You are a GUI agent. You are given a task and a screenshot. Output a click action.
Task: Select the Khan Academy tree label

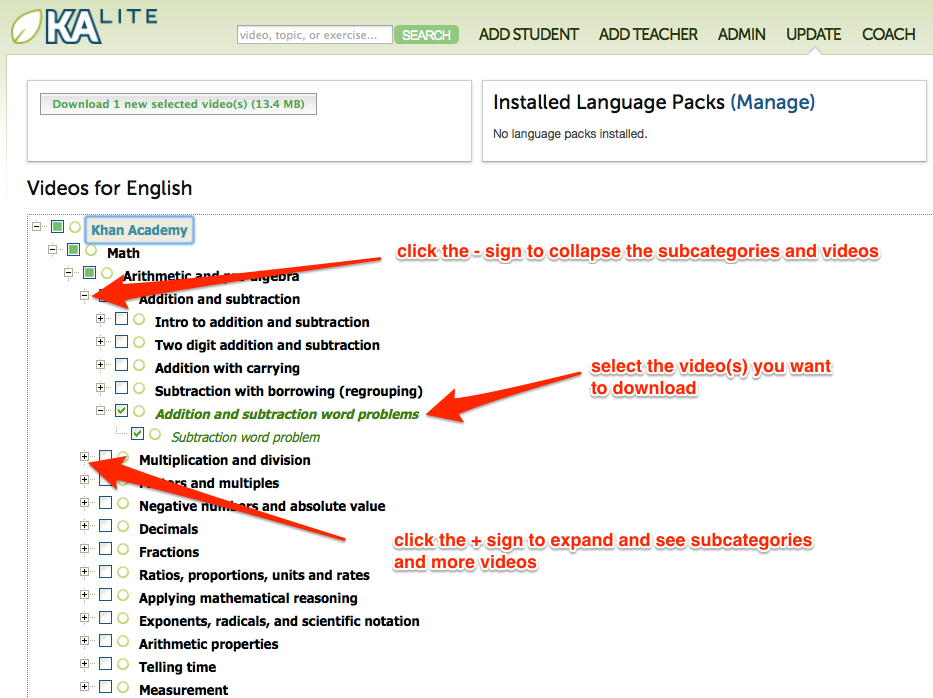tap(139, 230)
